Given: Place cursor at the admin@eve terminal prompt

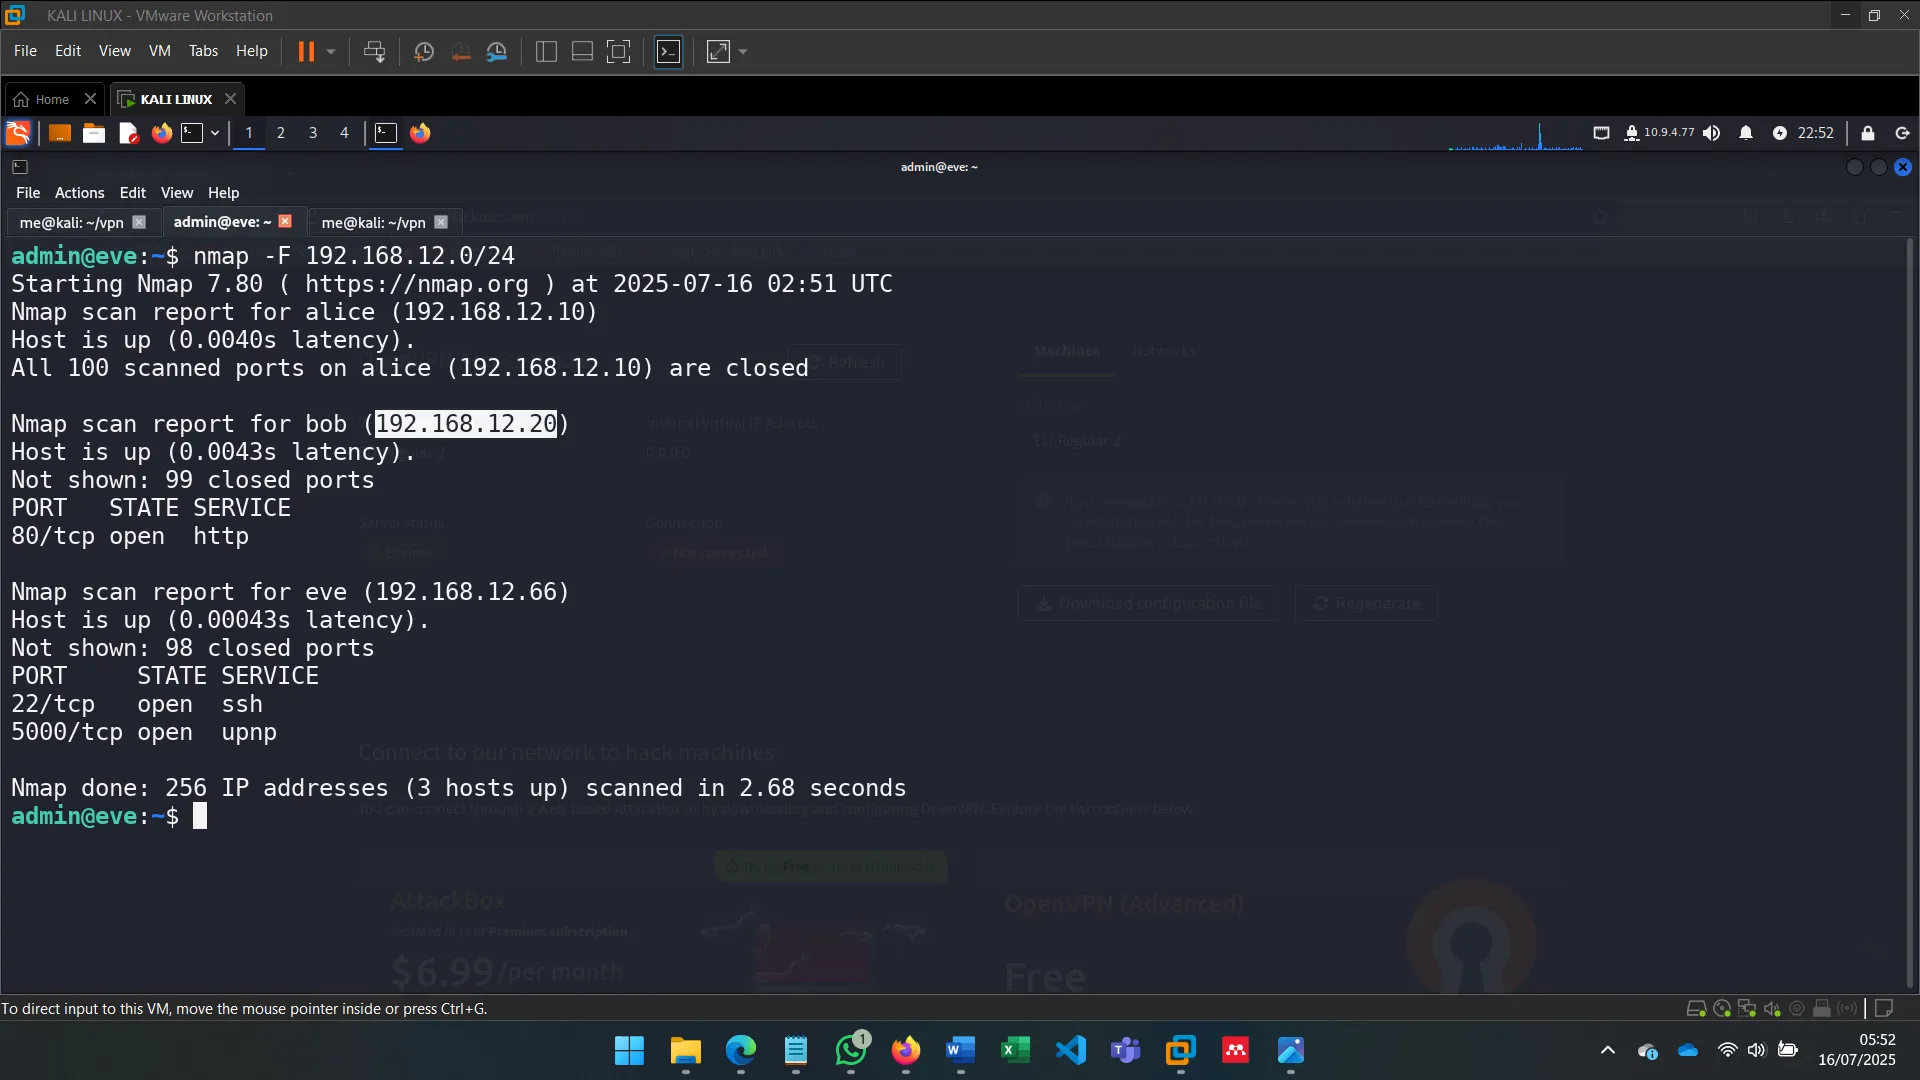Looking at the screenshot, I should click(199, 816).
